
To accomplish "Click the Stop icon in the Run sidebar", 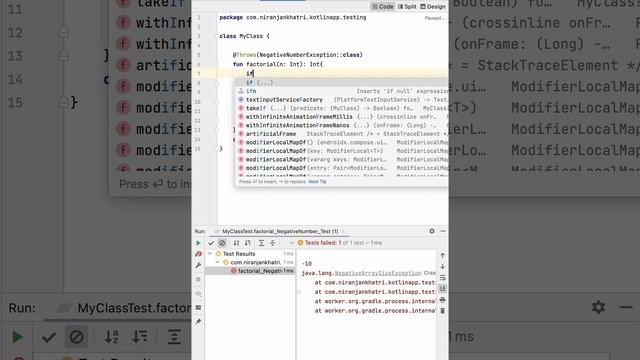I will pos(198,279).
